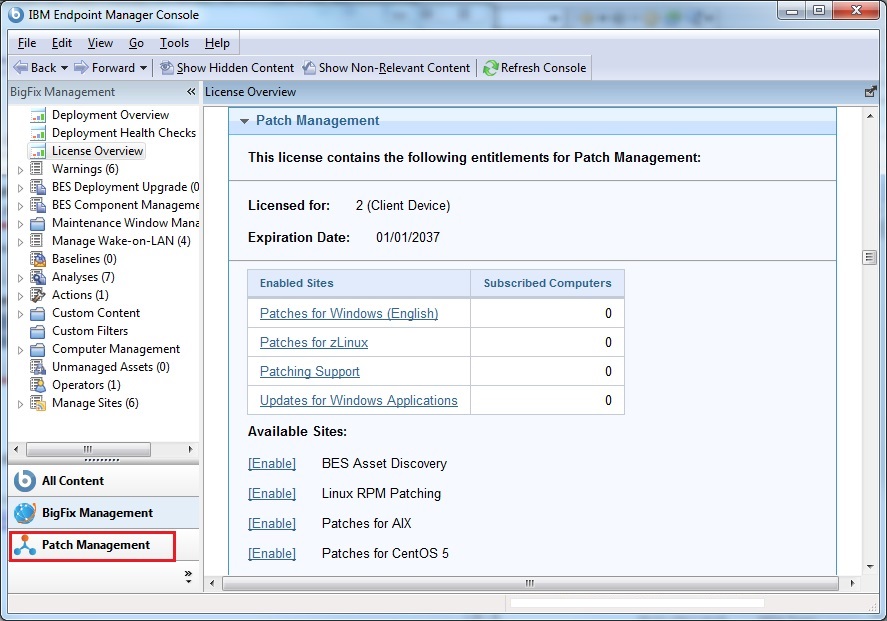Open the Tools menu

[x=174, y=43]
